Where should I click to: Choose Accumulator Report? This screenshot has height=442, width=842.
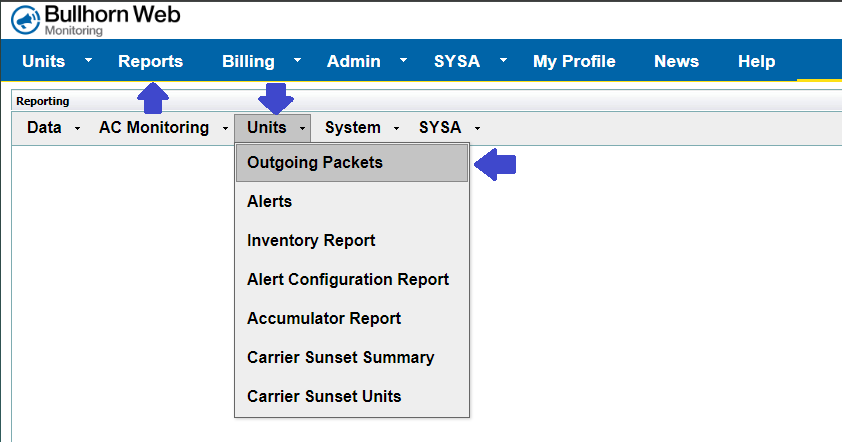pos(352,318)
